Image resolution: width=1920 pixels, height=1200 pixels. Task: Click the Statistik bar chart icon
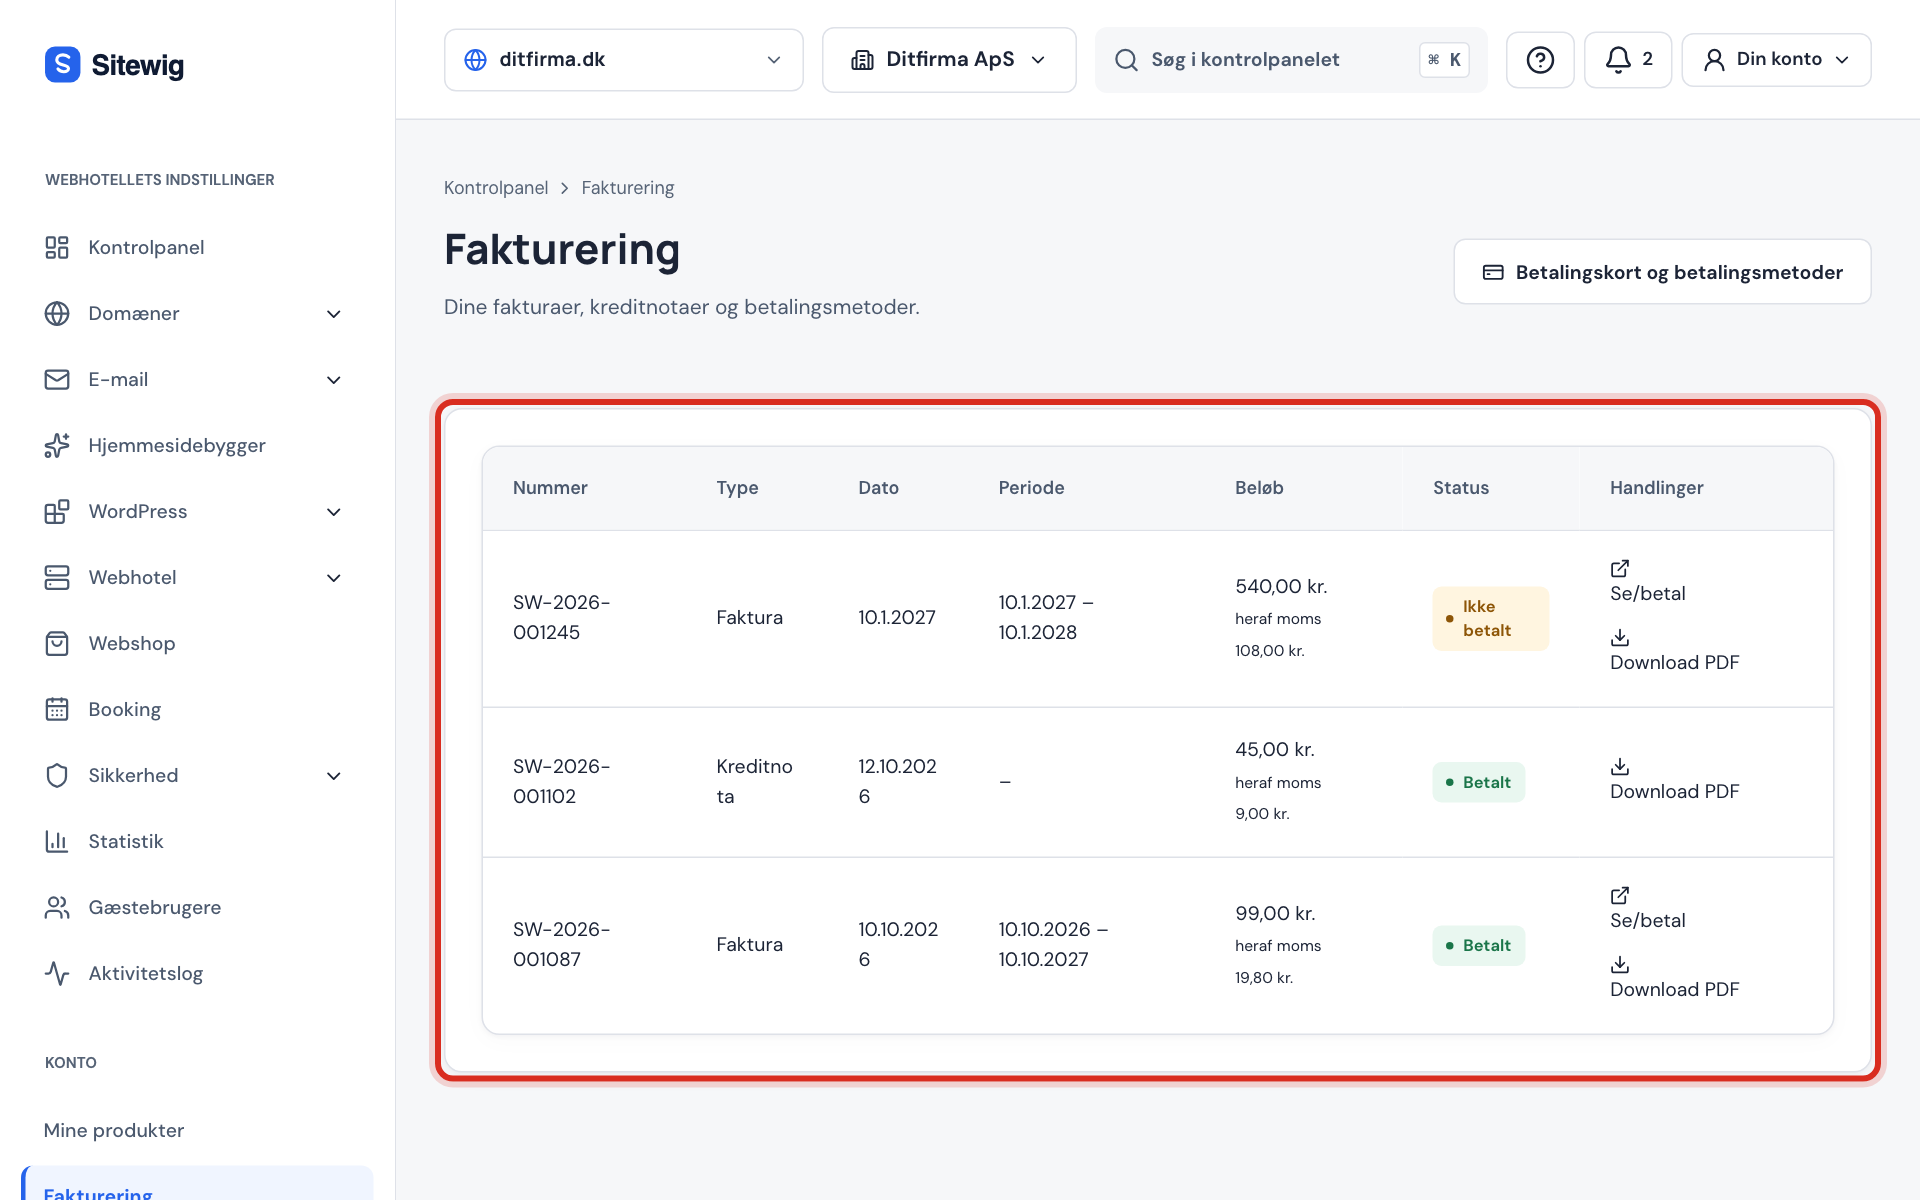pos(57,842)
